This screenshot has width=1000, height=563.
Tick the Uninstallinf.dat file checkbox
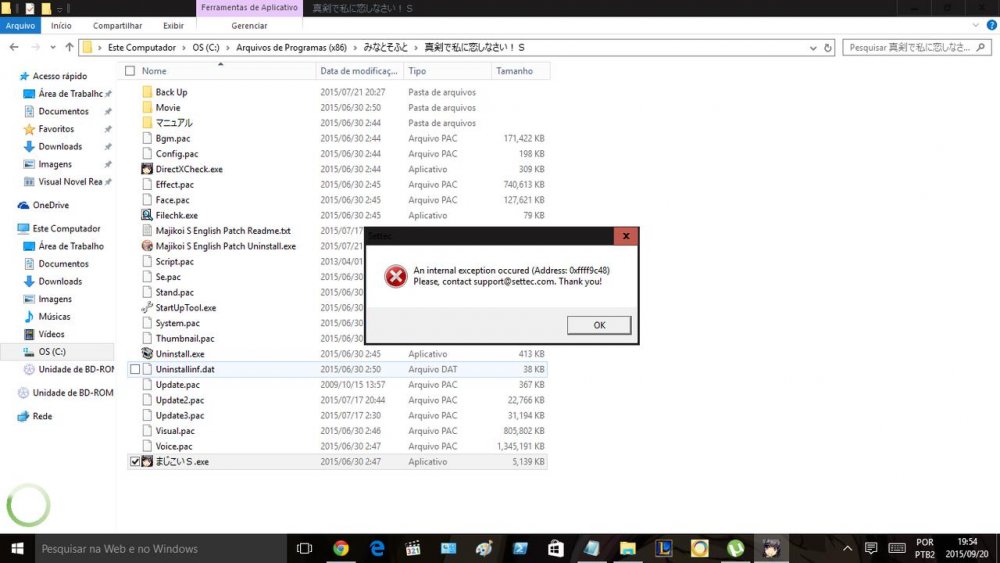[x=135, y=370]
